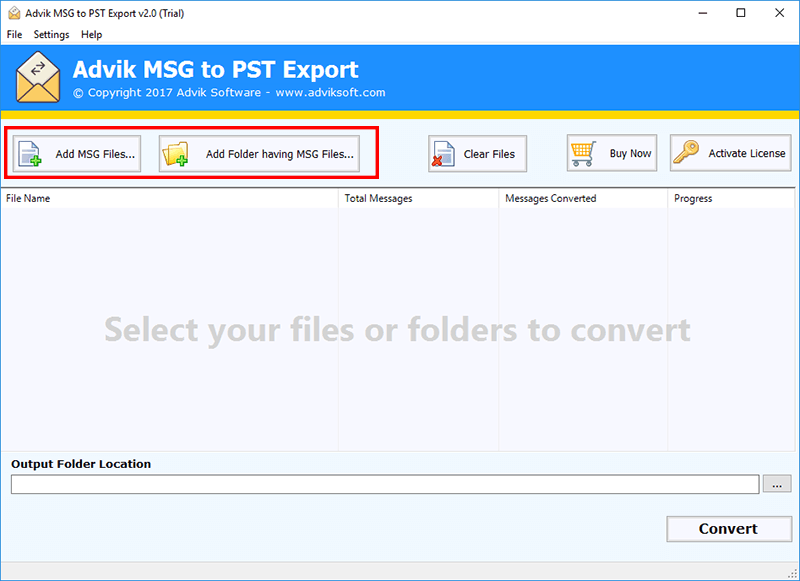Close the Advik MSG to PST window
Screen dimensions: 800x581
779,13
